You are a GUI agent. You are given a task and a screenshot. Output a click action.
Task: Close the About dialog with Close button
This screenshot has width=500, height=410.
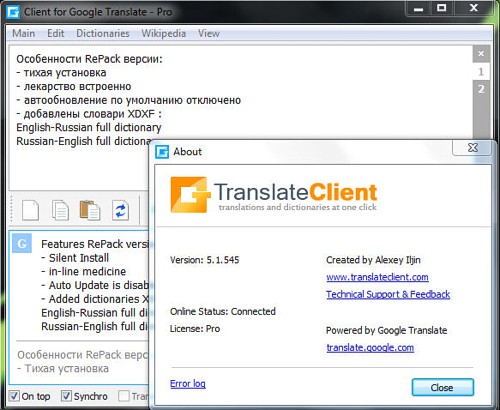(443, 387)
